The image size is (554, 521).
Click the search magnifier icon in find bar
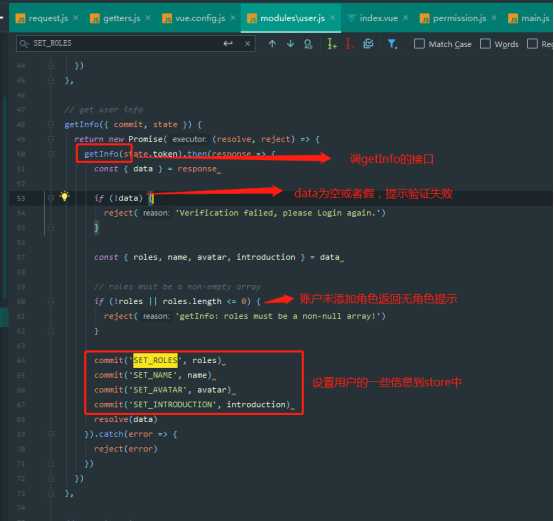pos(24,43)
